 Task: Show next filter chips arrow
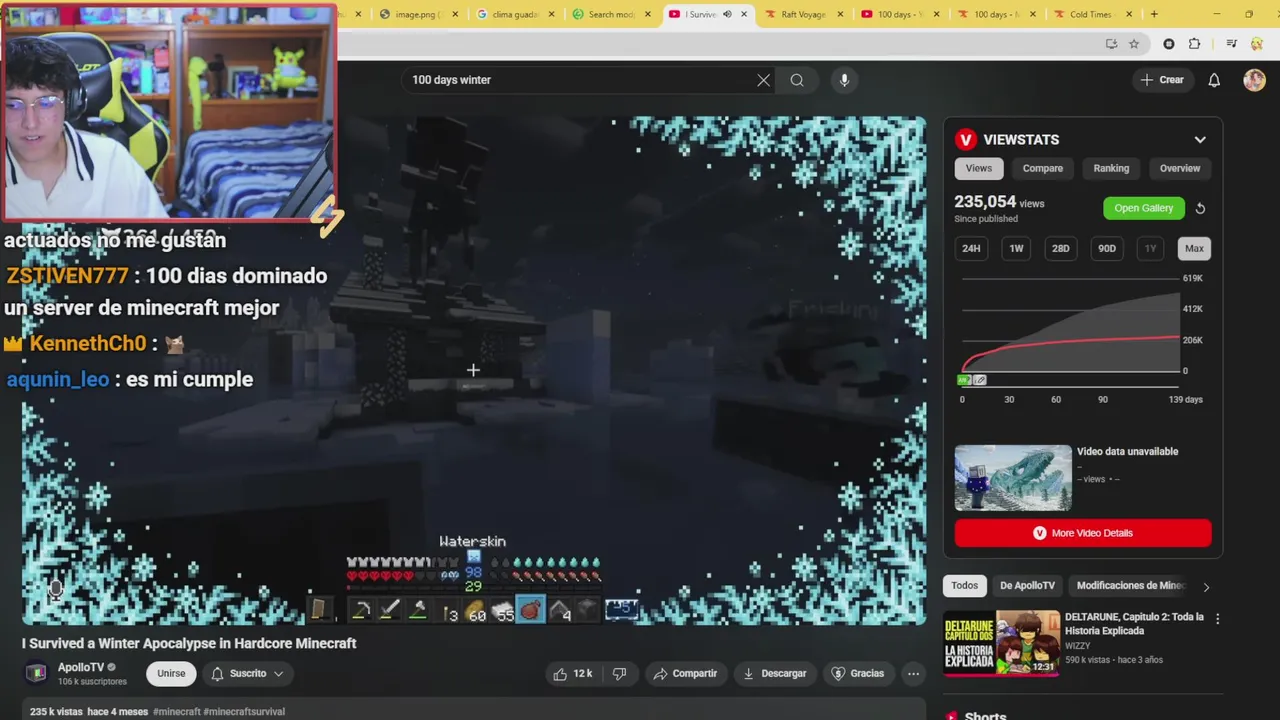pyautogui.click(x=1206, y=587)
